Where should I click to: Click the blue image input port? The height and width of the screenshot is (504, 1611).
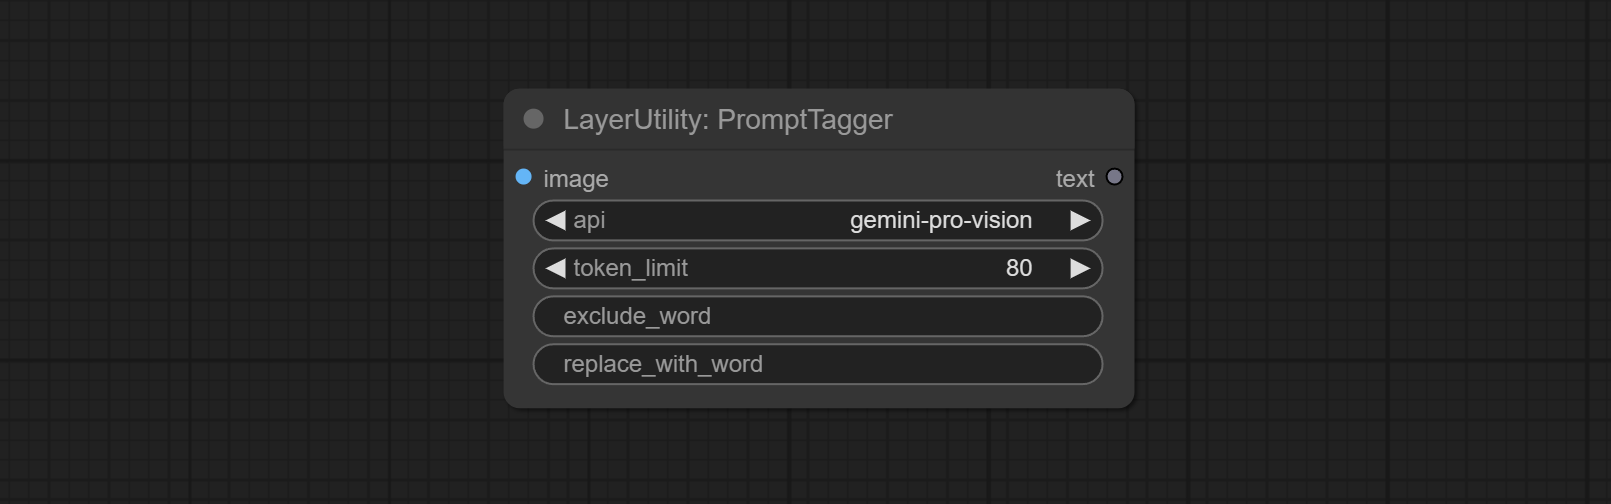pyautogui.click(x=523, y=177)
